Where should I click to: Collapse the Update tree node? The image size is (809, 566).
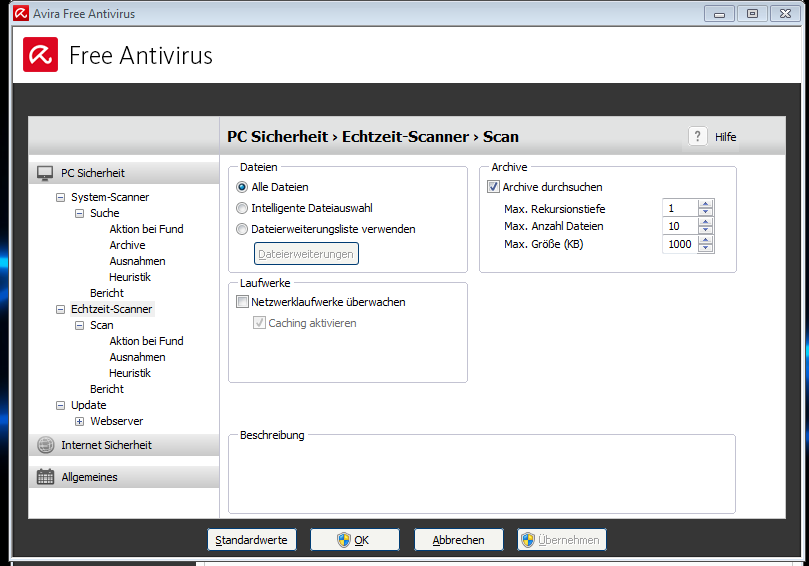(x=60, y=405)
